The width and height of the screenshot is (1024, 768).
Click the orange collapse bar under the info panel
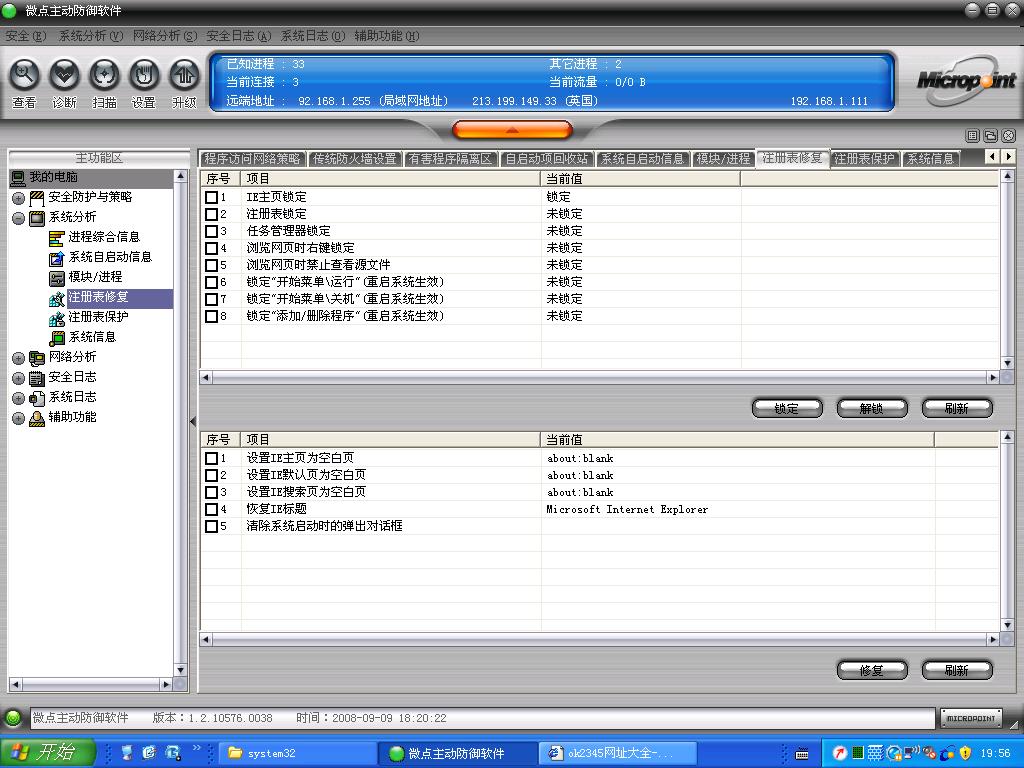[x=512, y=130]
